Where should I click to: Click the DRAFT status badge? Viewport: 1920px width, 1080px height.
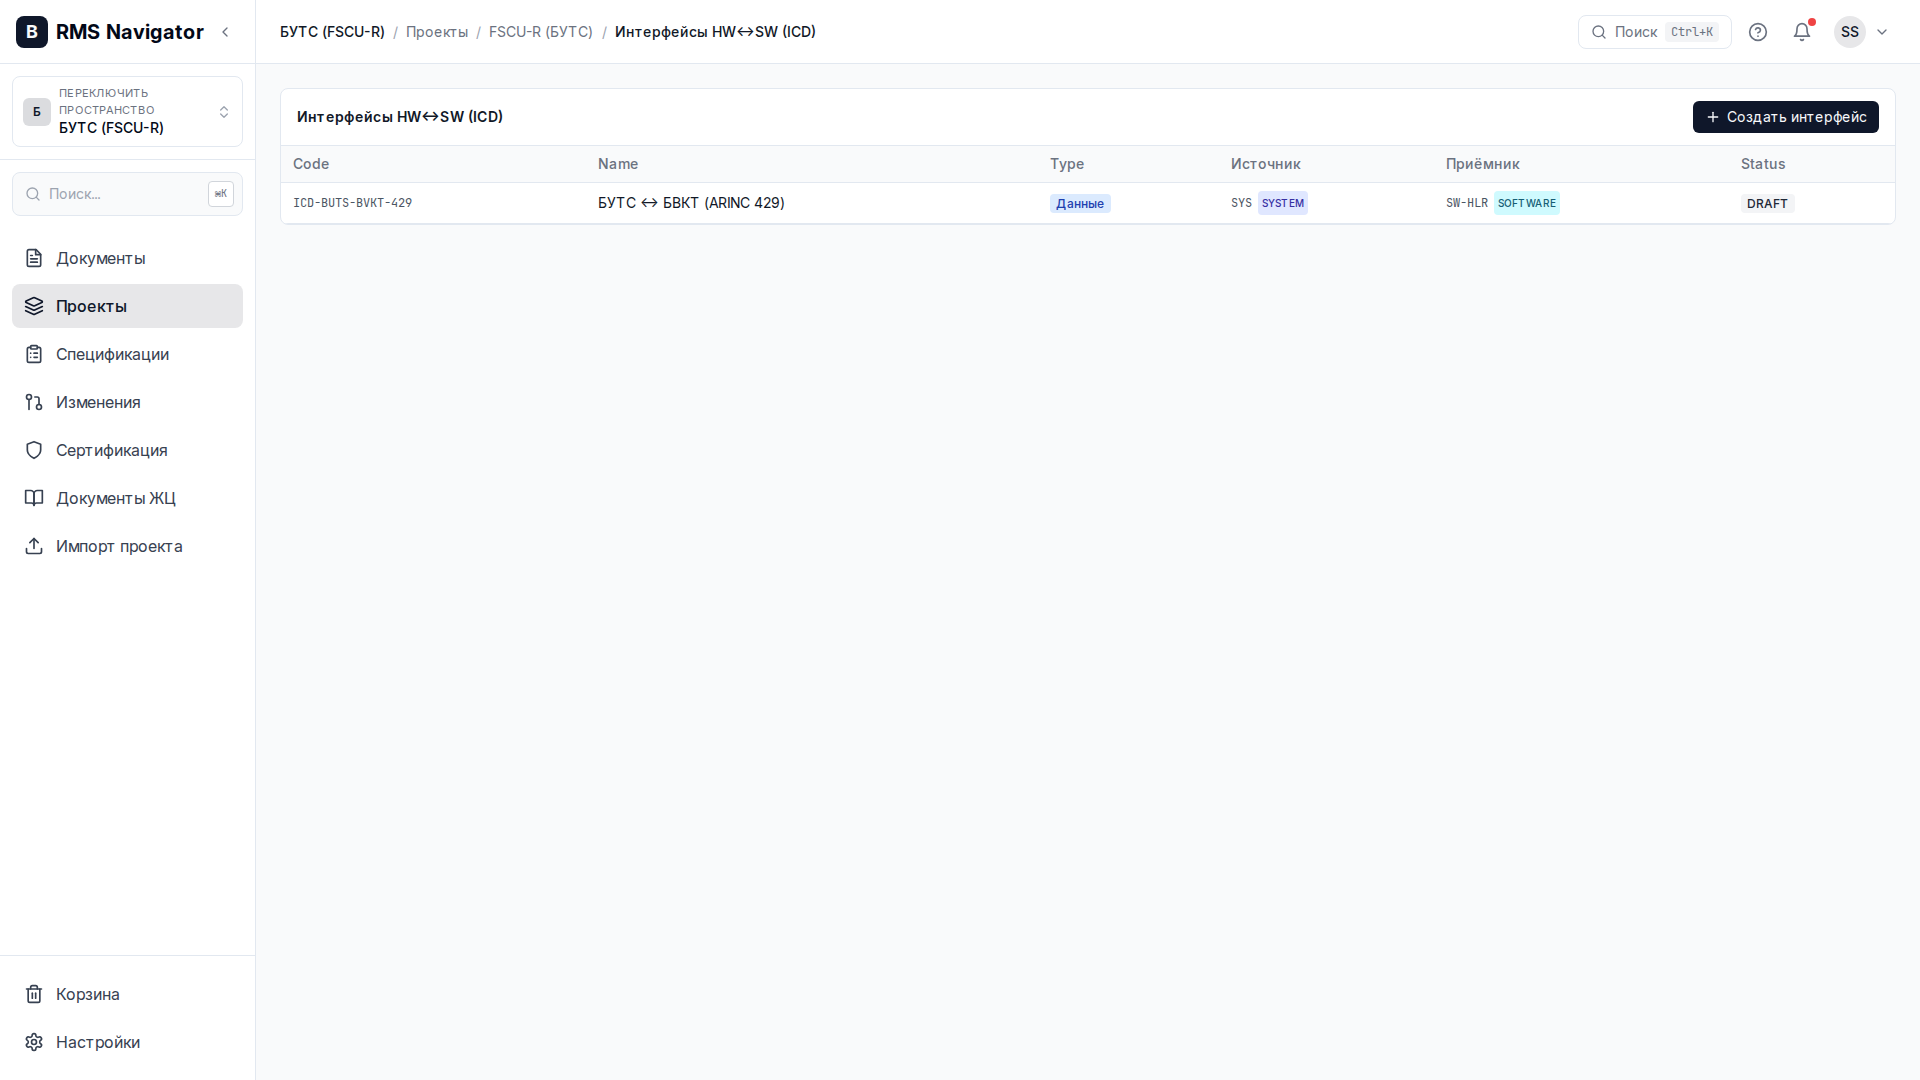[1767, 204]
